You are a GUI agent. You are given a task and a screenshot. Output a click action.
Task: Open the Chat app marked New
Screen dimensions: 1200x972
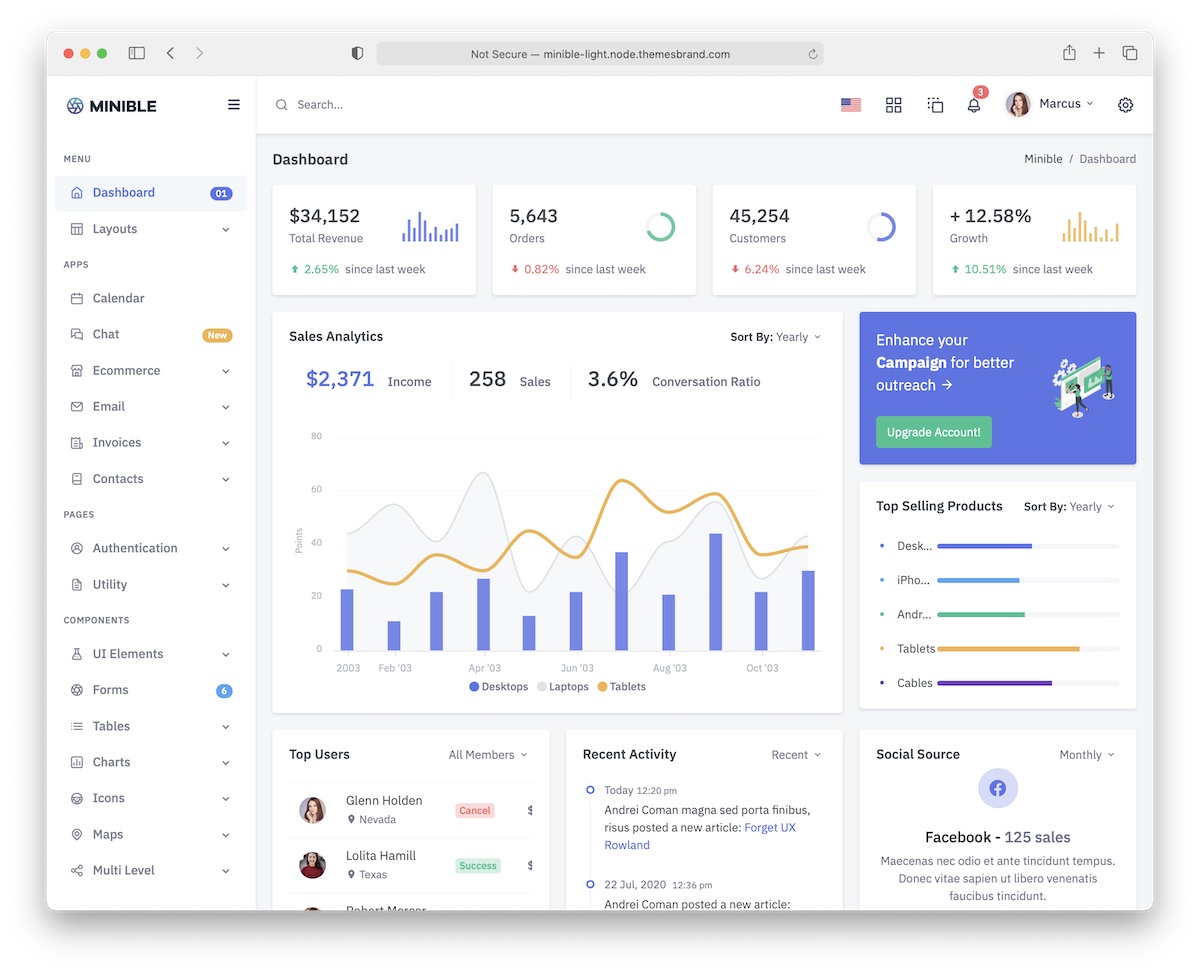pos(106,334)
